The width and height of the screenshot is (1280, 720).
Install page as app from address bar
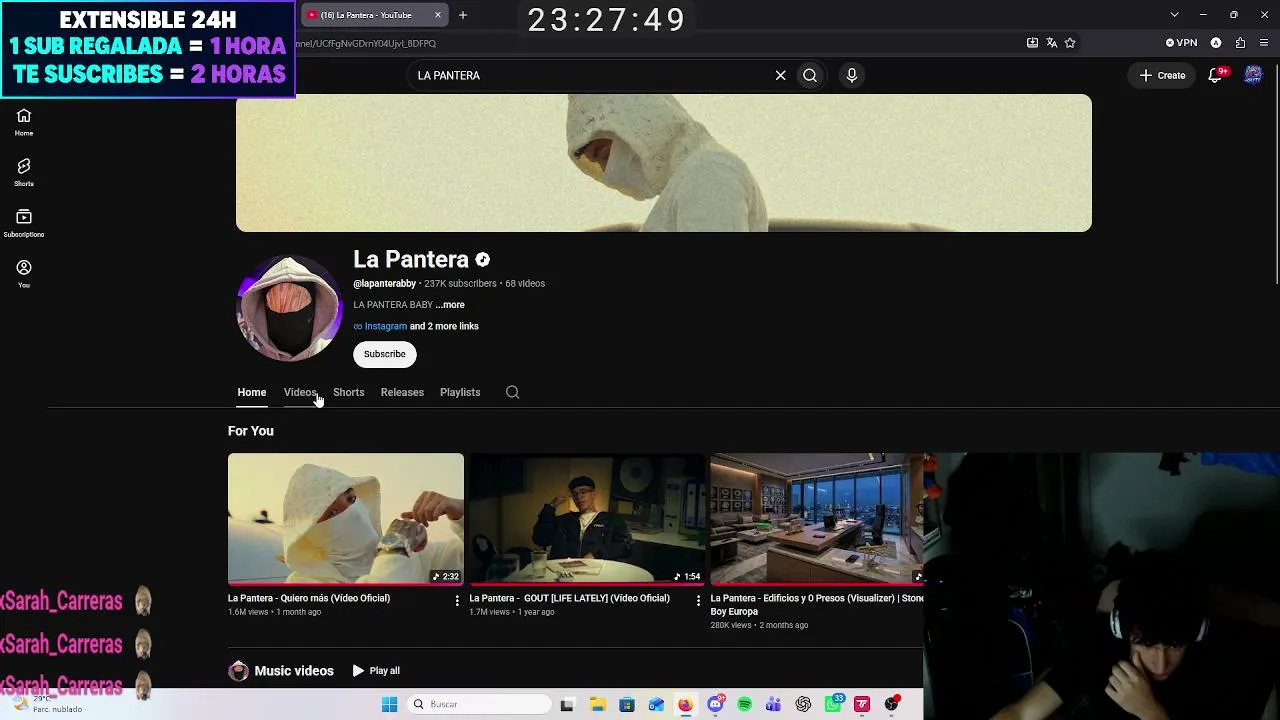click(1032, 43)
